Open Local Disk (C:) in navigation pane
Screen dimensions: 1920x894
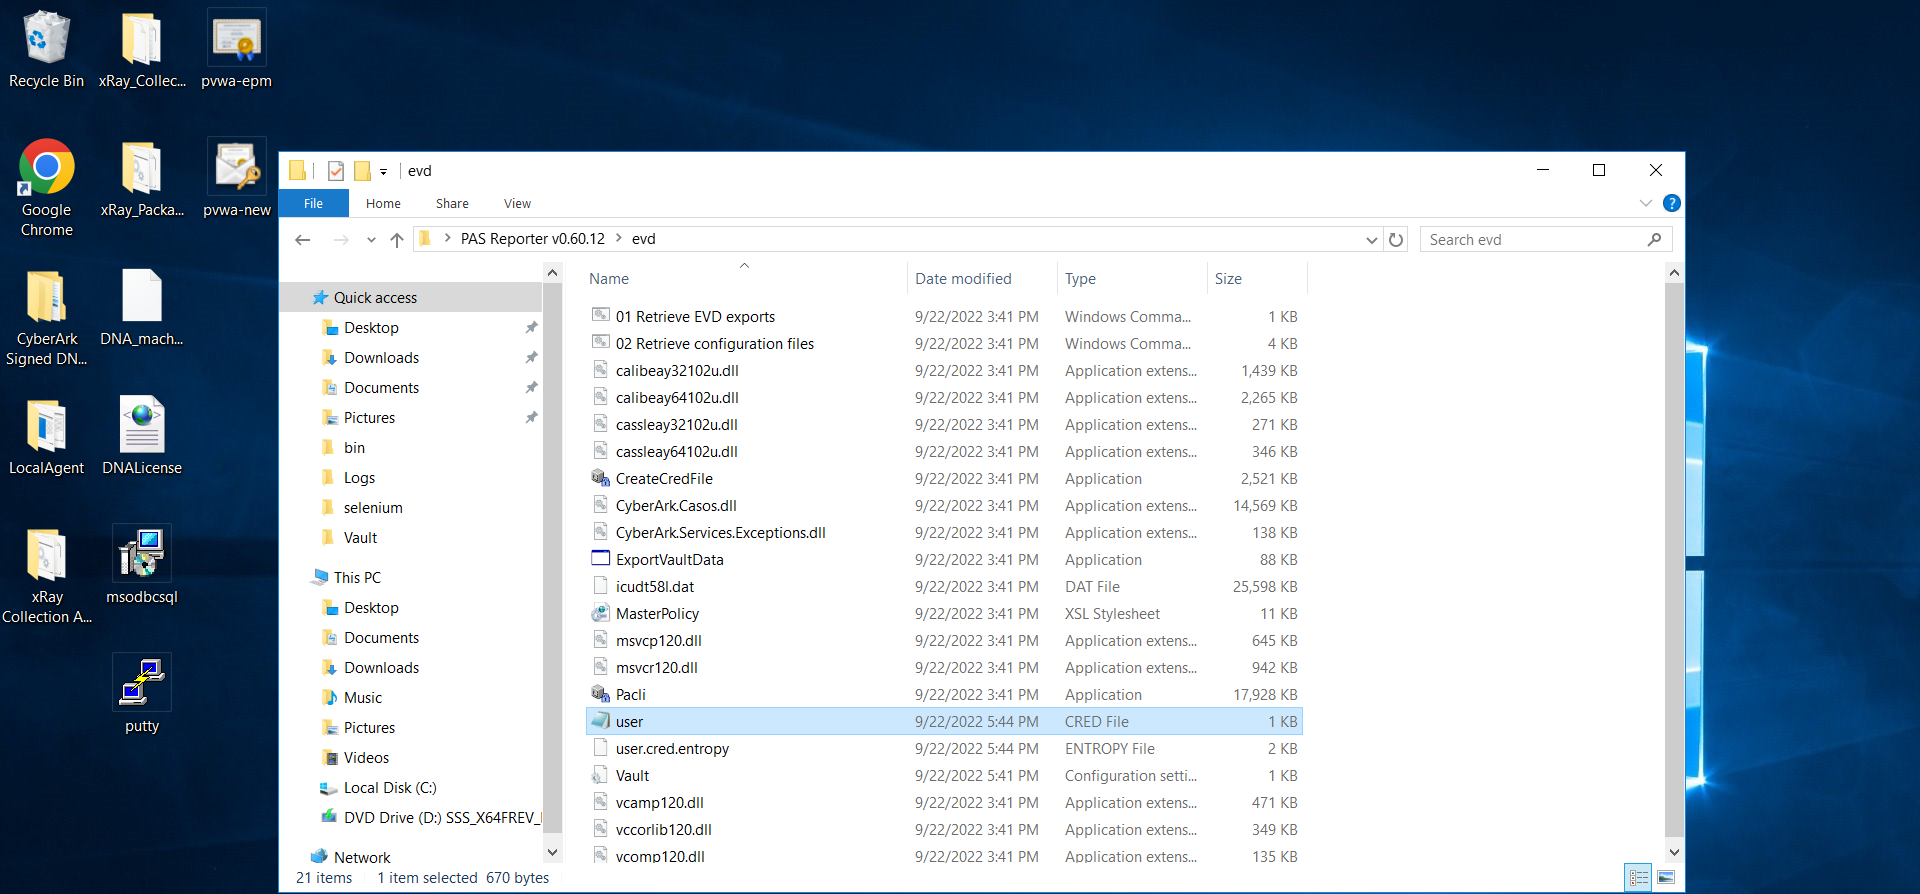[390, 787]
